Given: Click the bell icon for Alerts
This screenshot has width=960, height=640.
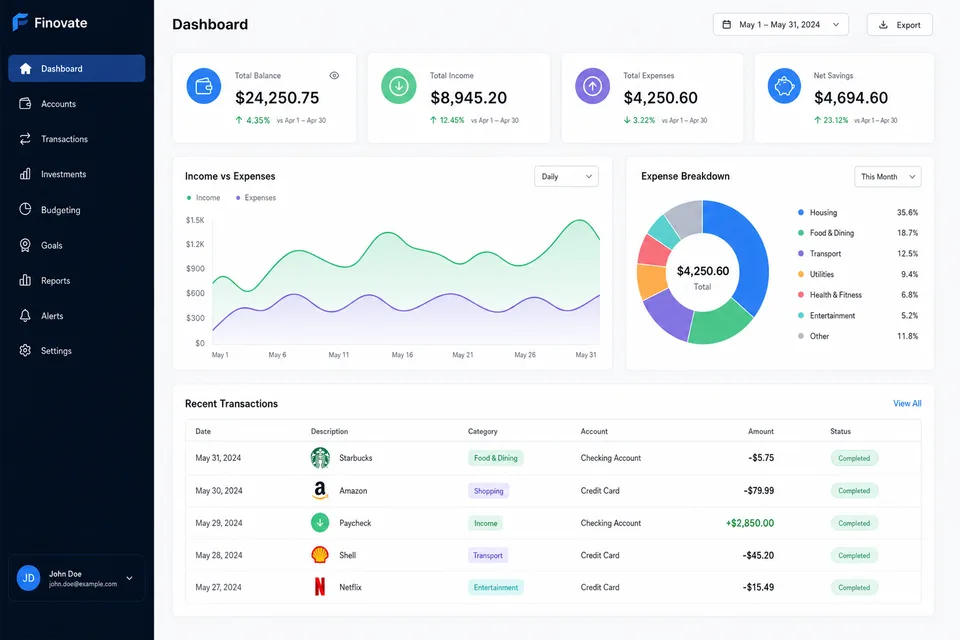Looking at the screenshot, I should click(25, 315).
